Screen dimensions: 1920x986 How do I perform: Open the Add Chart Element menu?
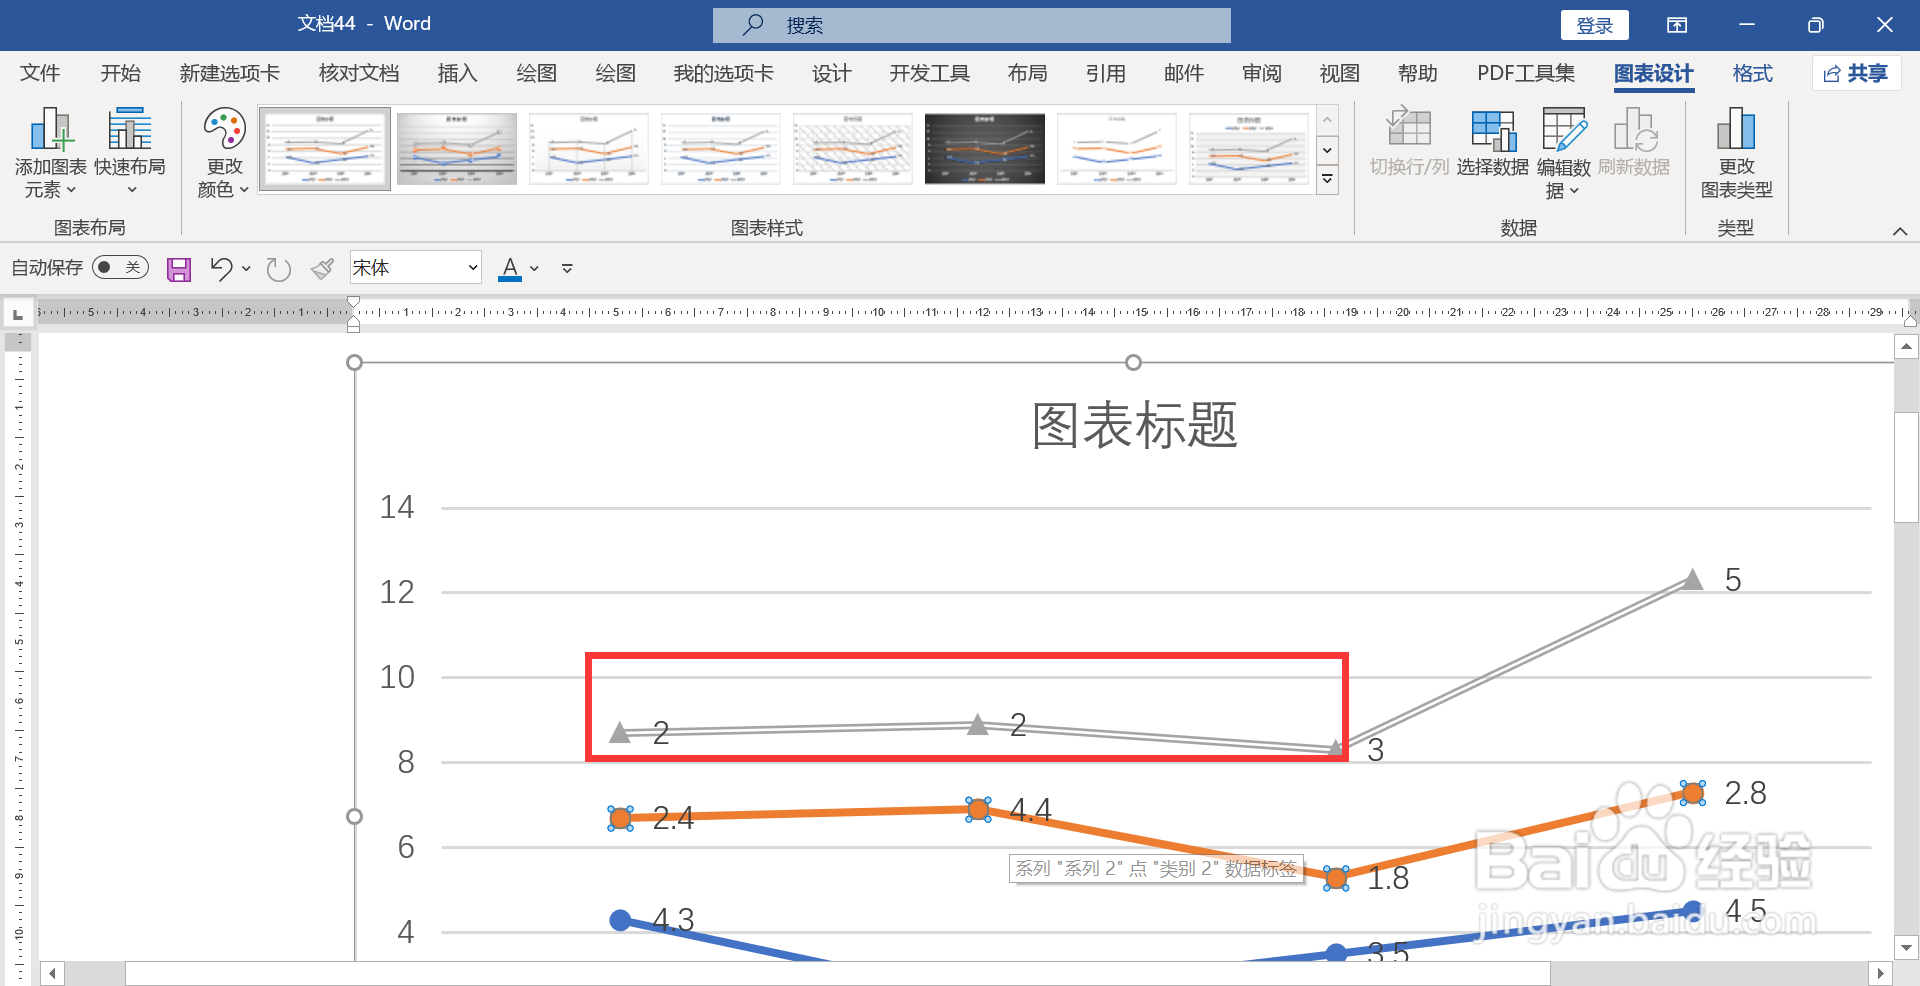(x=50, y=153)
